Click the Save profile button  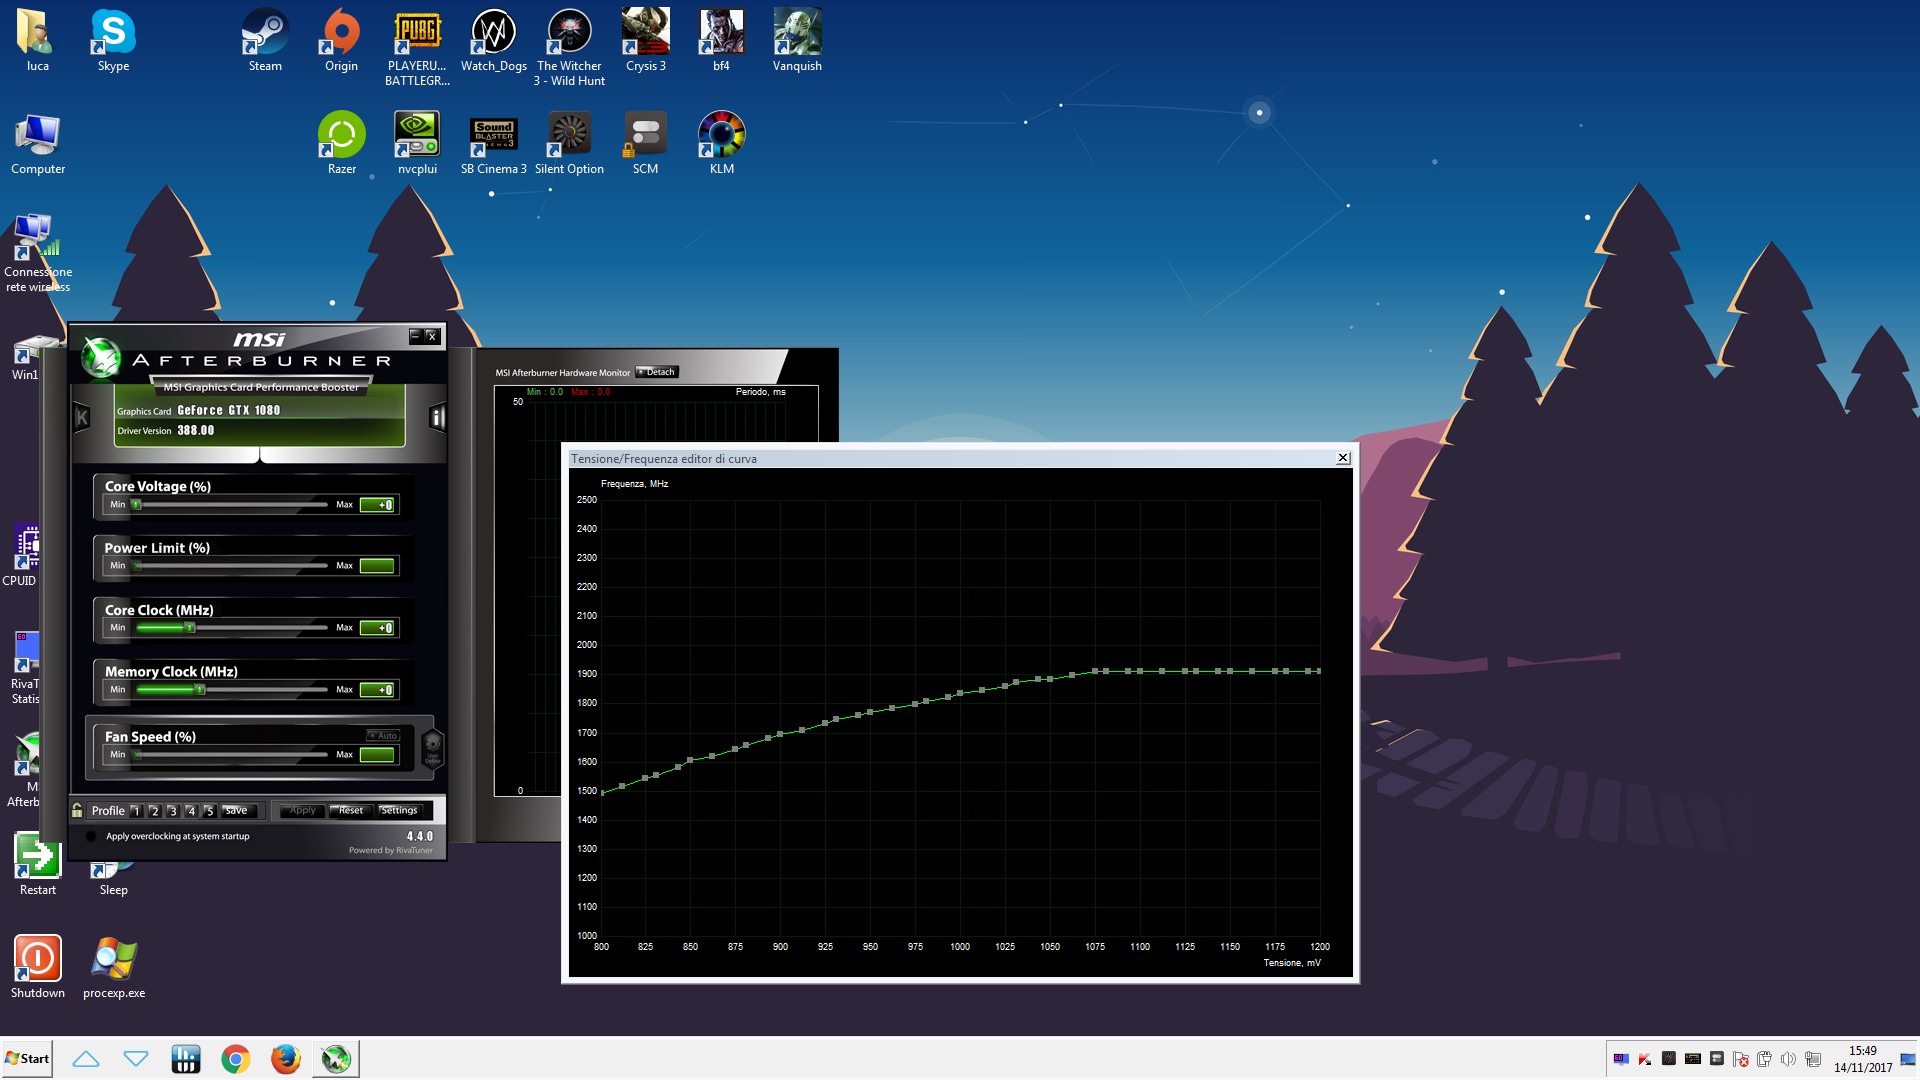(x=240, y=811)
